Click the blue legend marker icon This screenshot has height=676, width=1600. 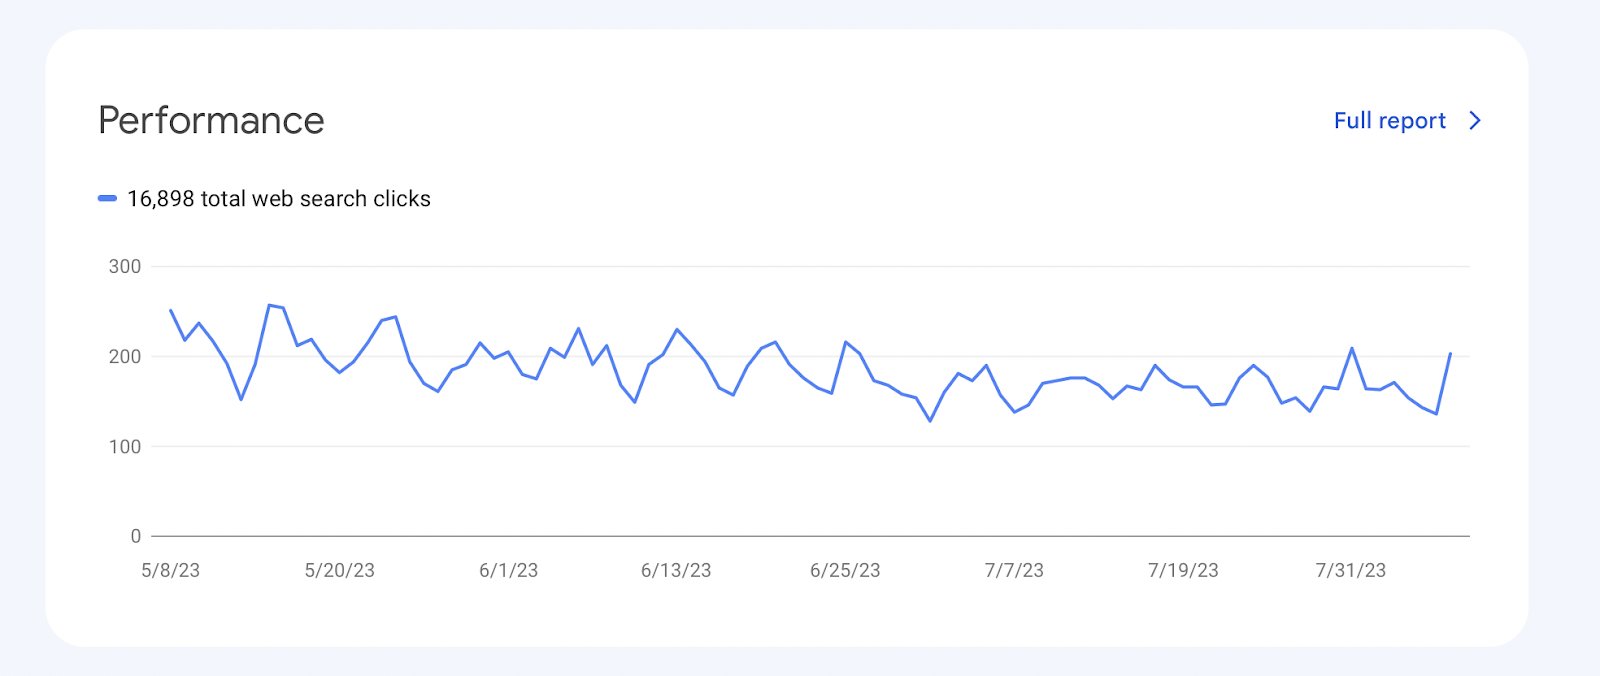[107, 198]
